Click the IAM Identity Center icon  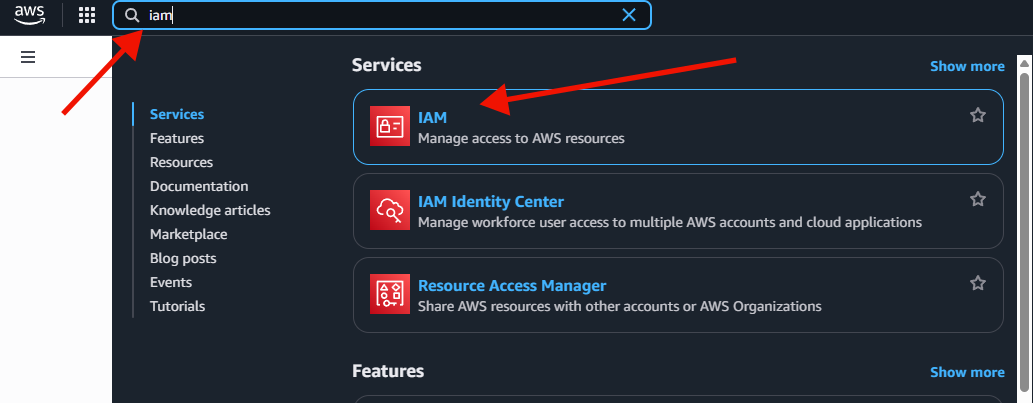click(x=389, y=210)
